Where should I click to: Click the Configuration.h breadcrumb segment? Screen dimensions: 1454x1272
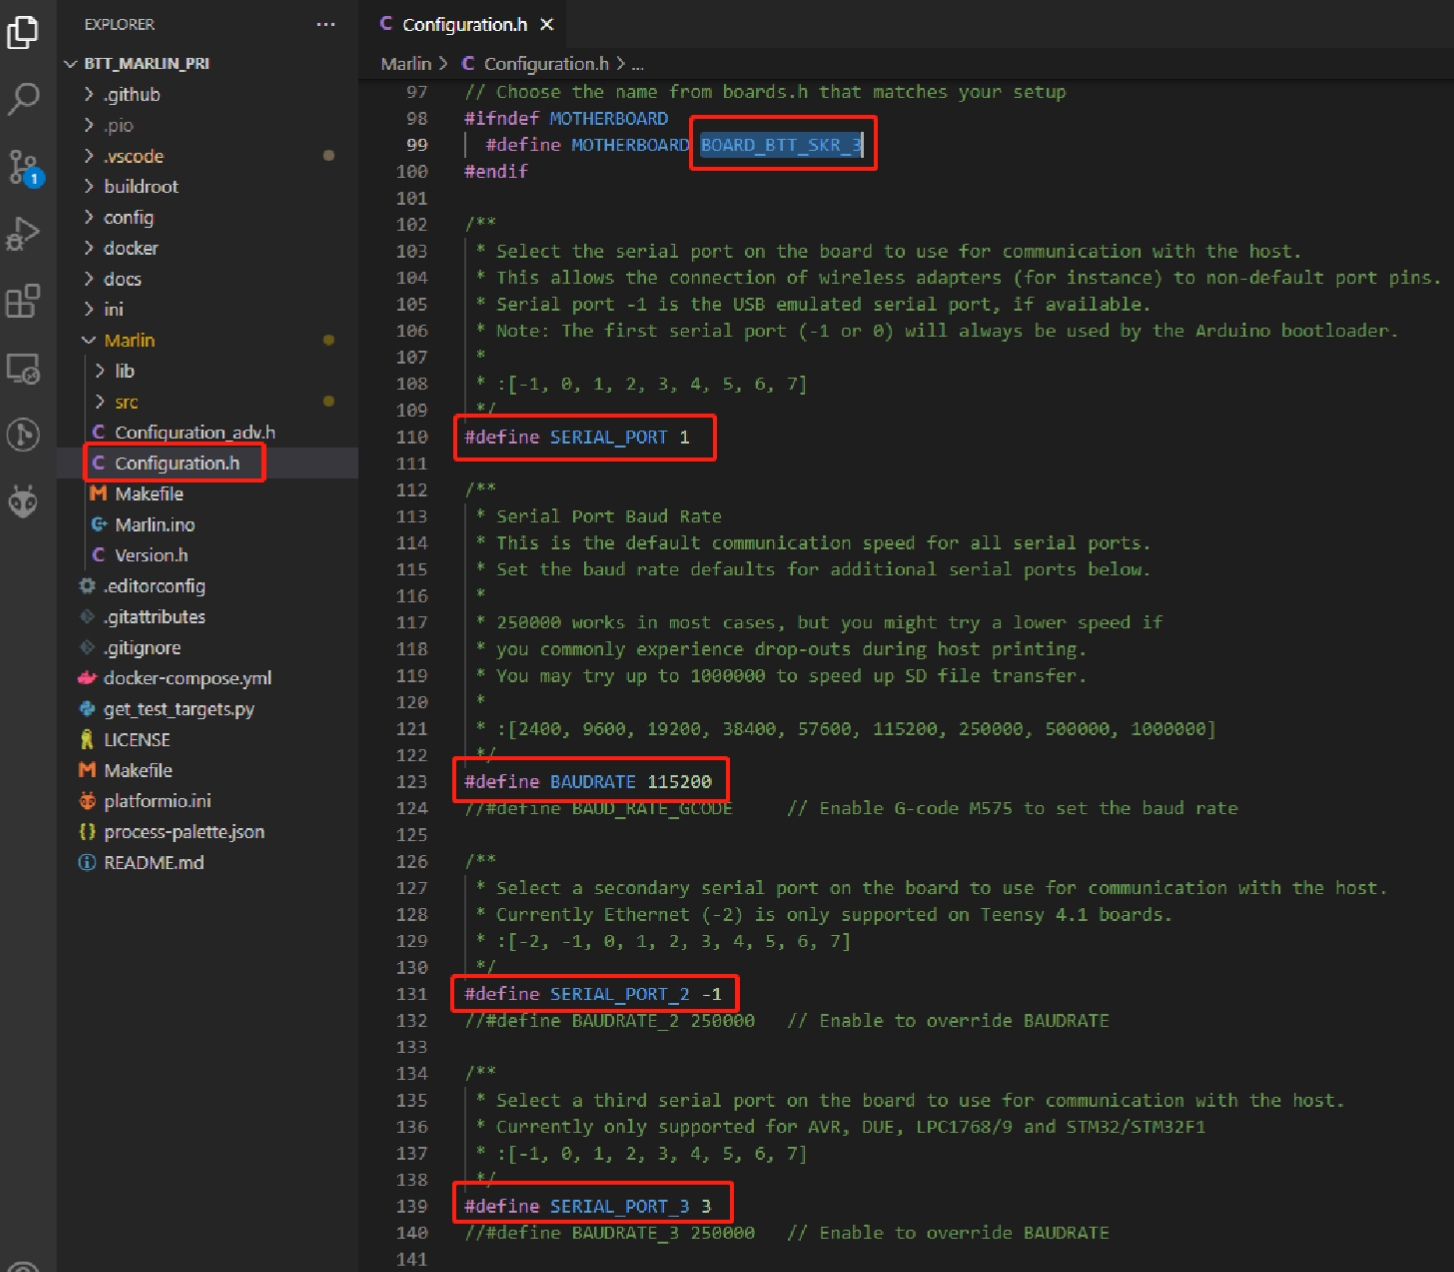point(545,63)
